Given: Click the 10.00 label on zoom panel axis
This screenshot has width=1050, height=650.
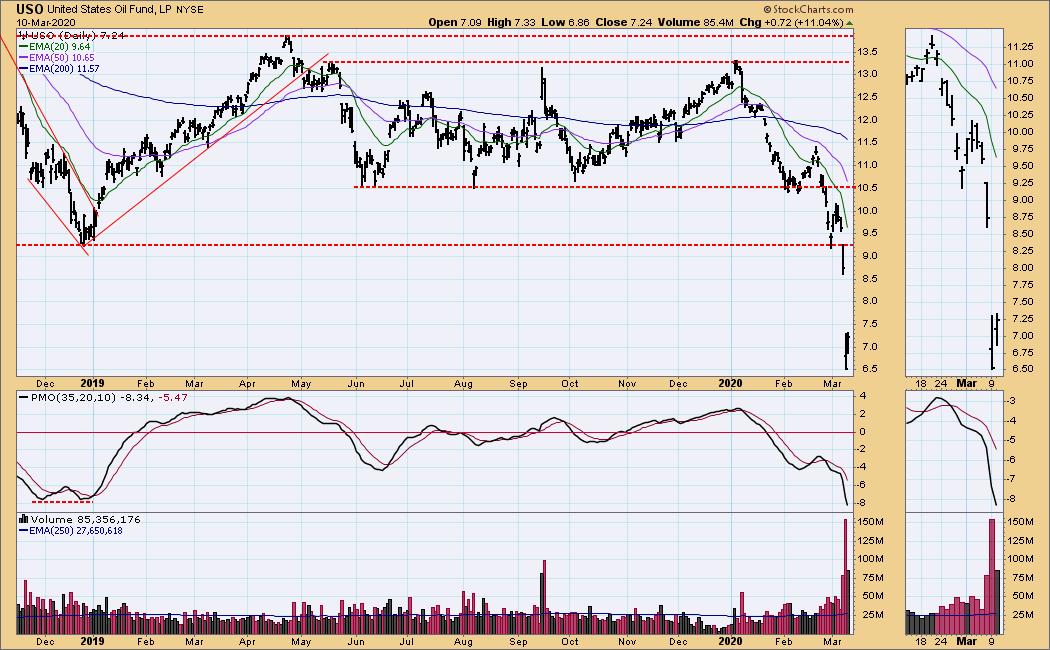Looking at the screenshot, I should coord(1019,132).
